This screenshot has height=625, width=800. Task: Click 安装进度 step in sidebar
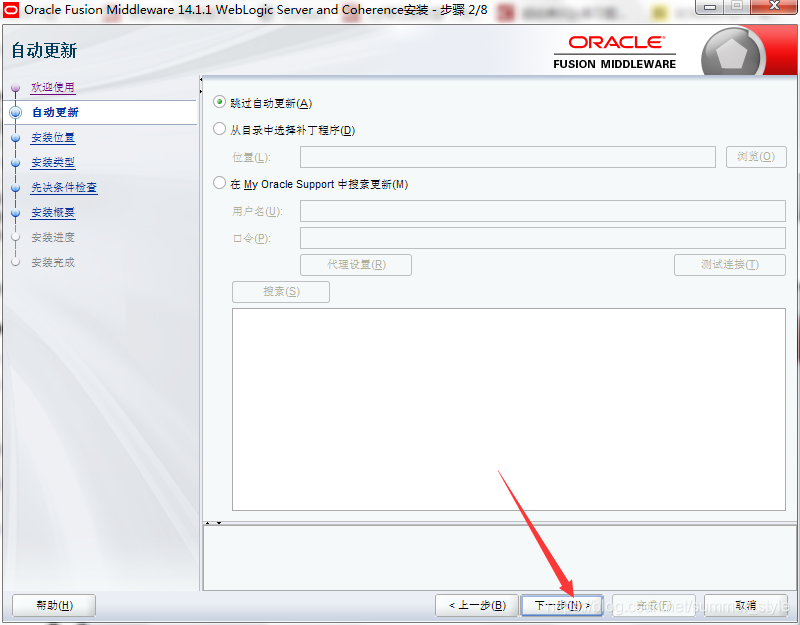tap(53, 237)
